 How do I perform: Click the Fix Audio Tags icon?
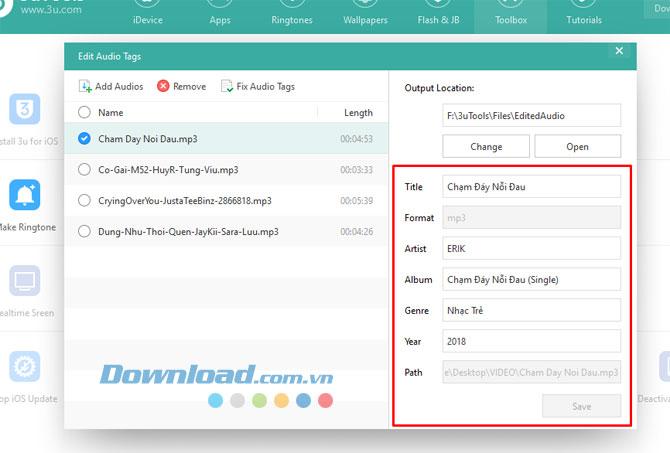[x=227, y=87]
